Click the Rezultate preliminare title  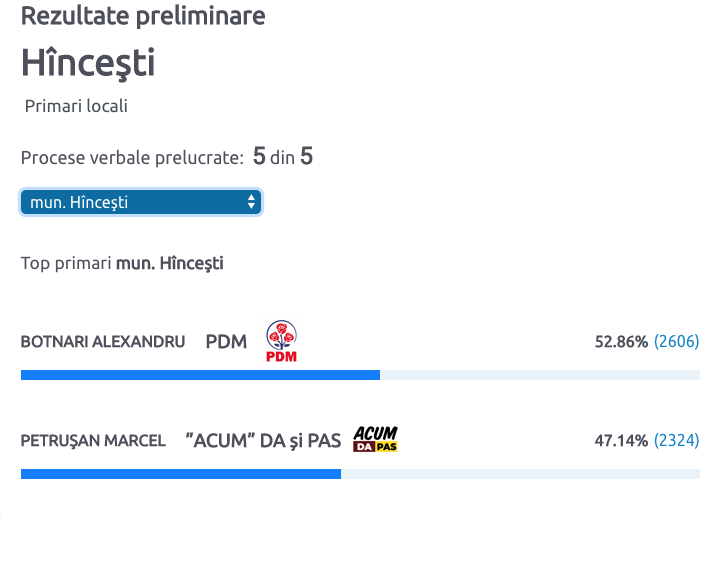tap(143, 16)
